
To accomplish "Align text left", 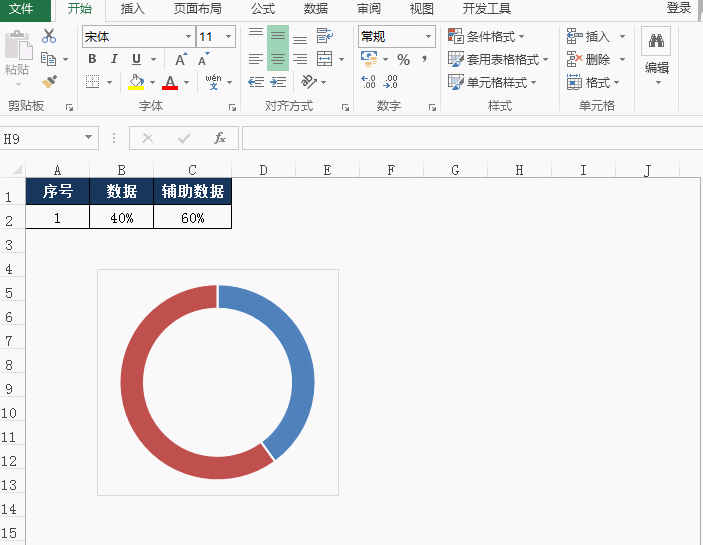I will tap(256, 59).
